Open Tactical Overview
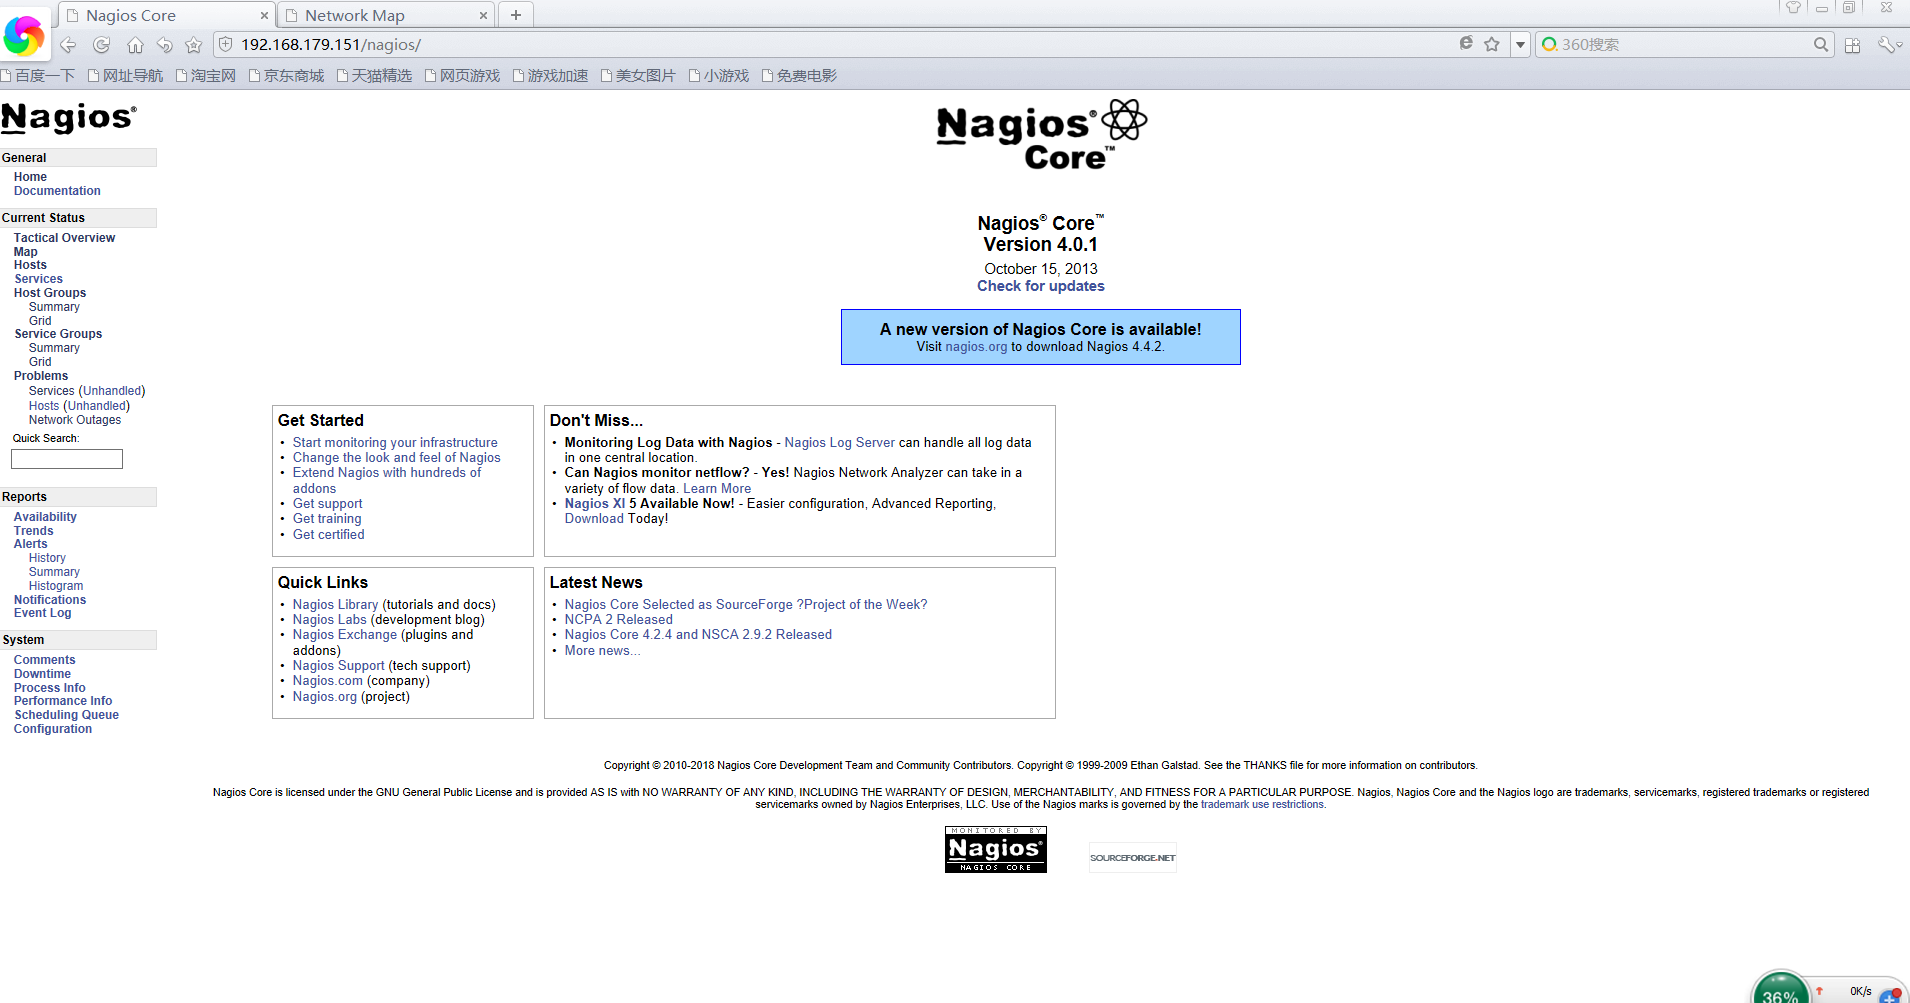This screenshot has width=1910, height=1003. [x=64, y=238]
